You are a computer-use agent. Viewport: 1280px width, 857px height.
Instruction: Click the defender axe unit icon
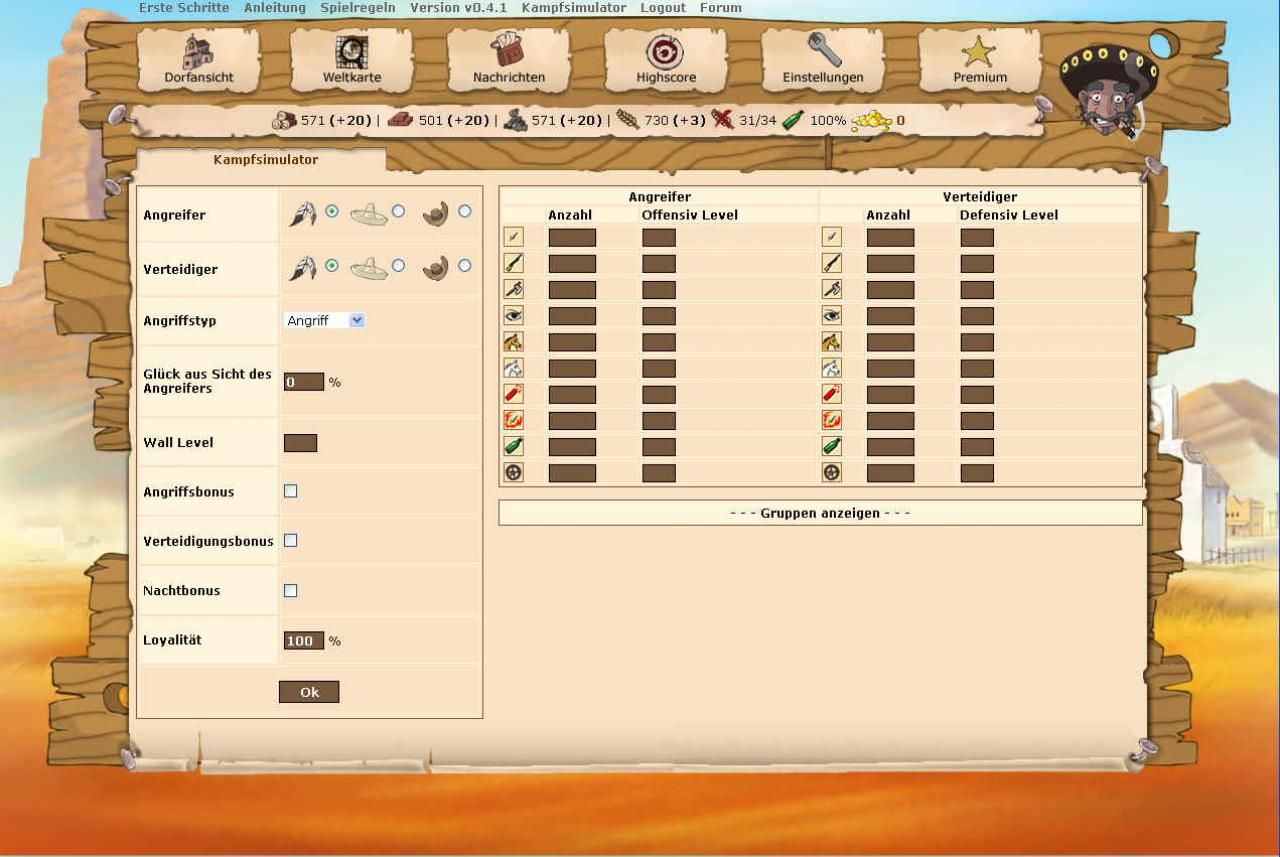831,289
